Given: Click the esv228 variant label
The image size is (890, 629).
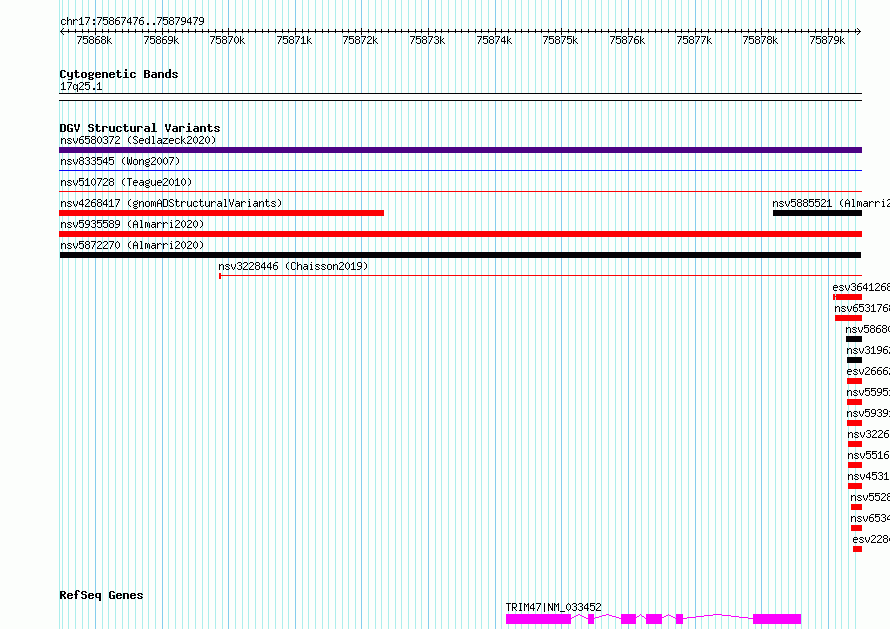Looking at the screenshot, I should pyautogui.click(x=871, y=539).
